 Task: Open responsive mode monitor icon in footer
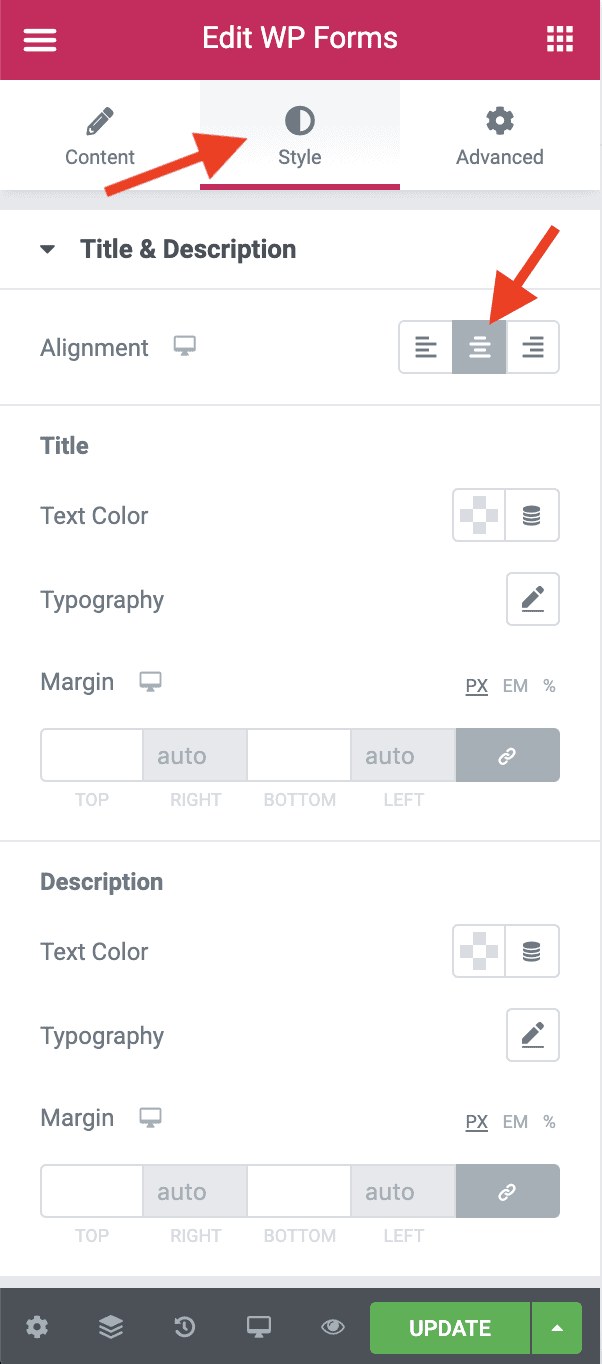259,1328
